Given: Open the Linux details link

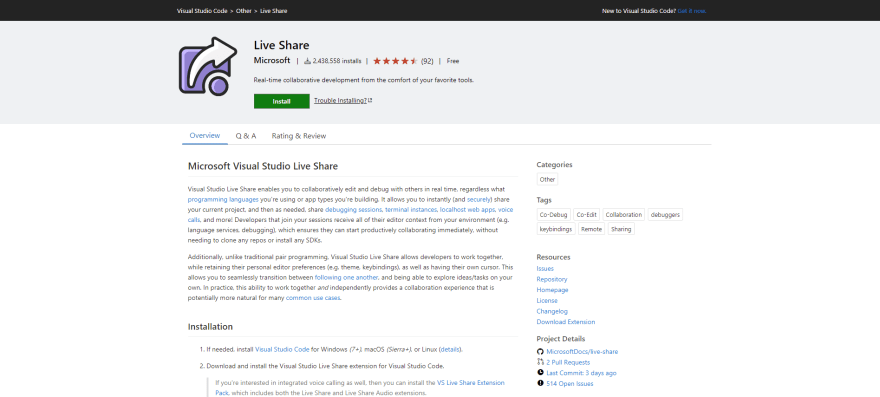Looking at the screenshot, I should pyautogui.click(x=450, y=349).
